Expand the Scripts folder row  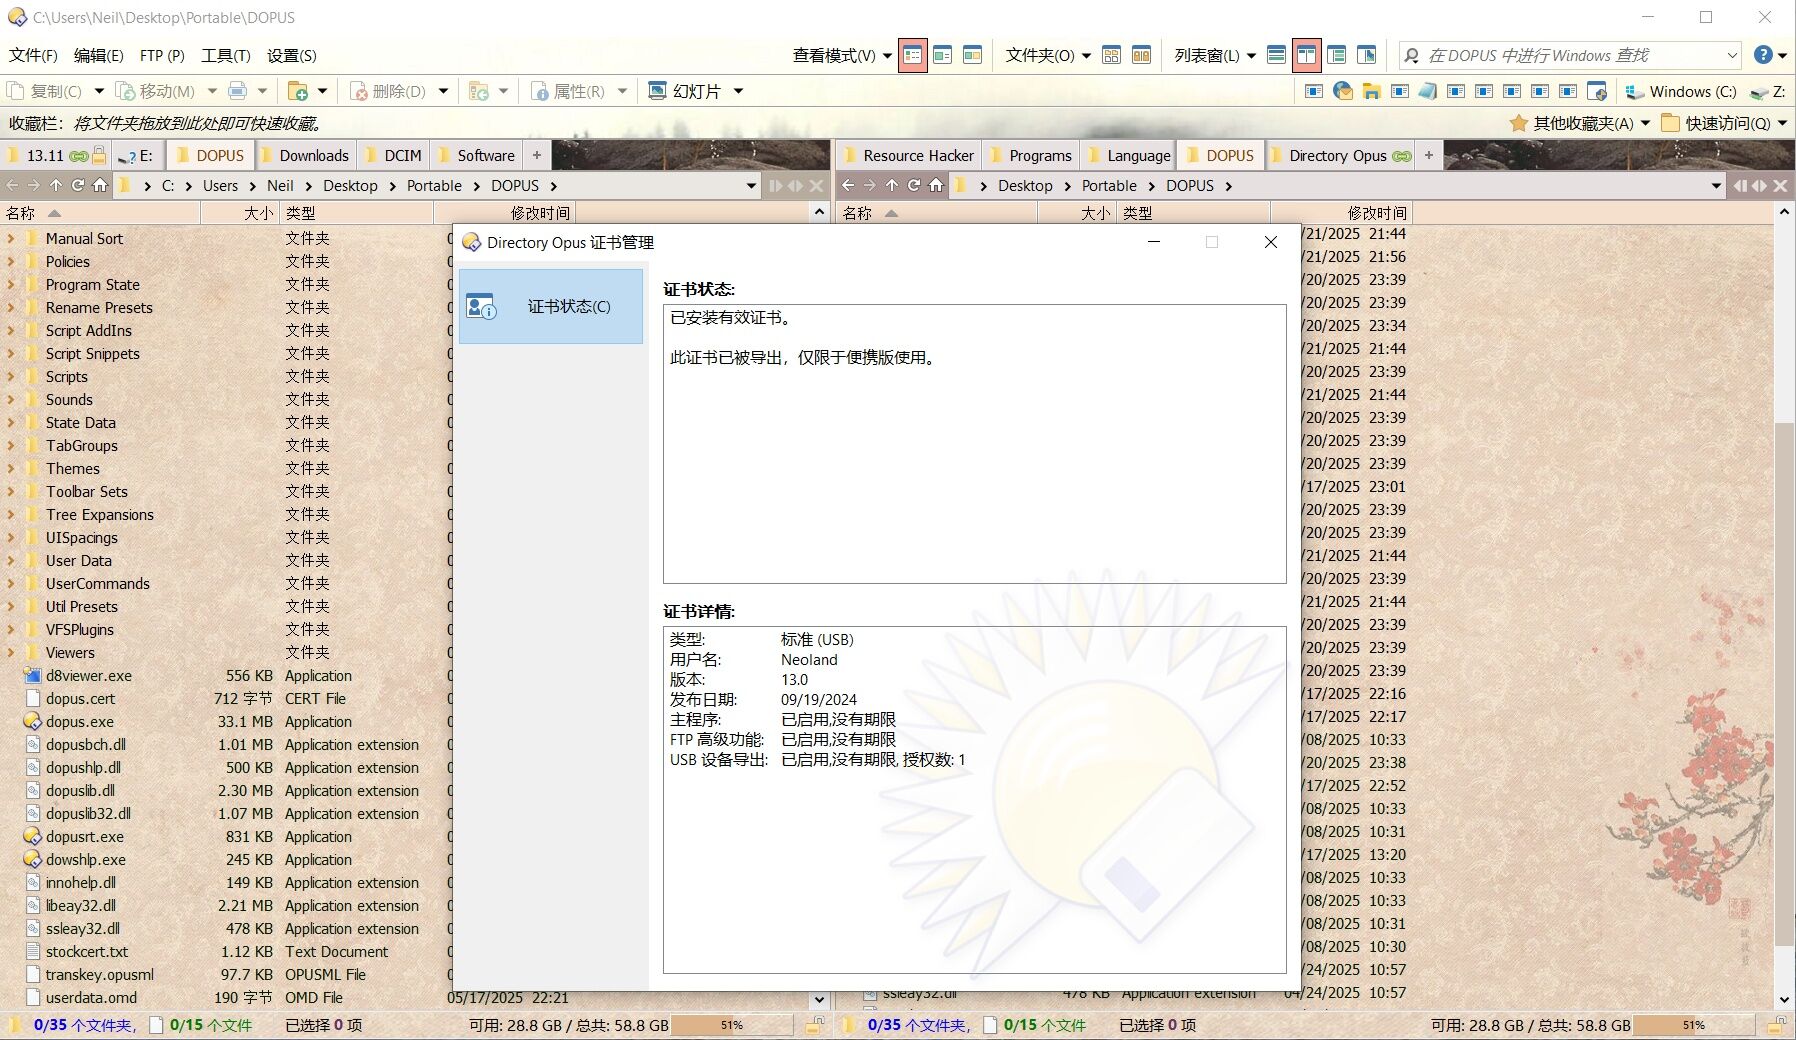pos(11,377)
